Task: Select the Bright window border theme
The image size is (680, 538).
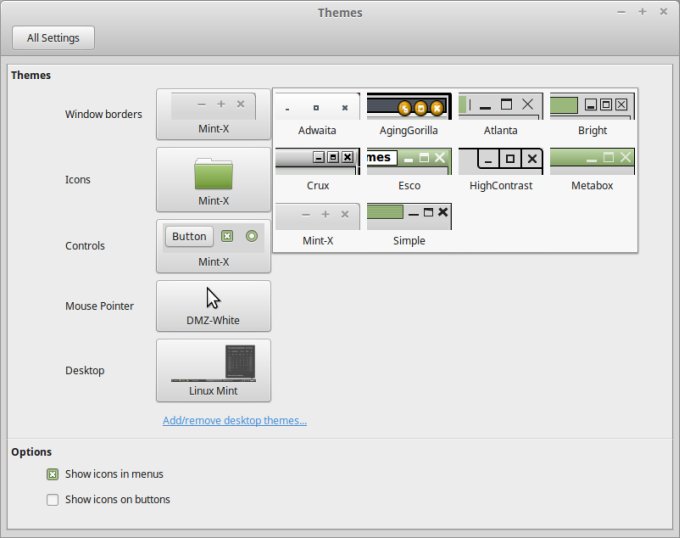Action: tap(592, 116)
